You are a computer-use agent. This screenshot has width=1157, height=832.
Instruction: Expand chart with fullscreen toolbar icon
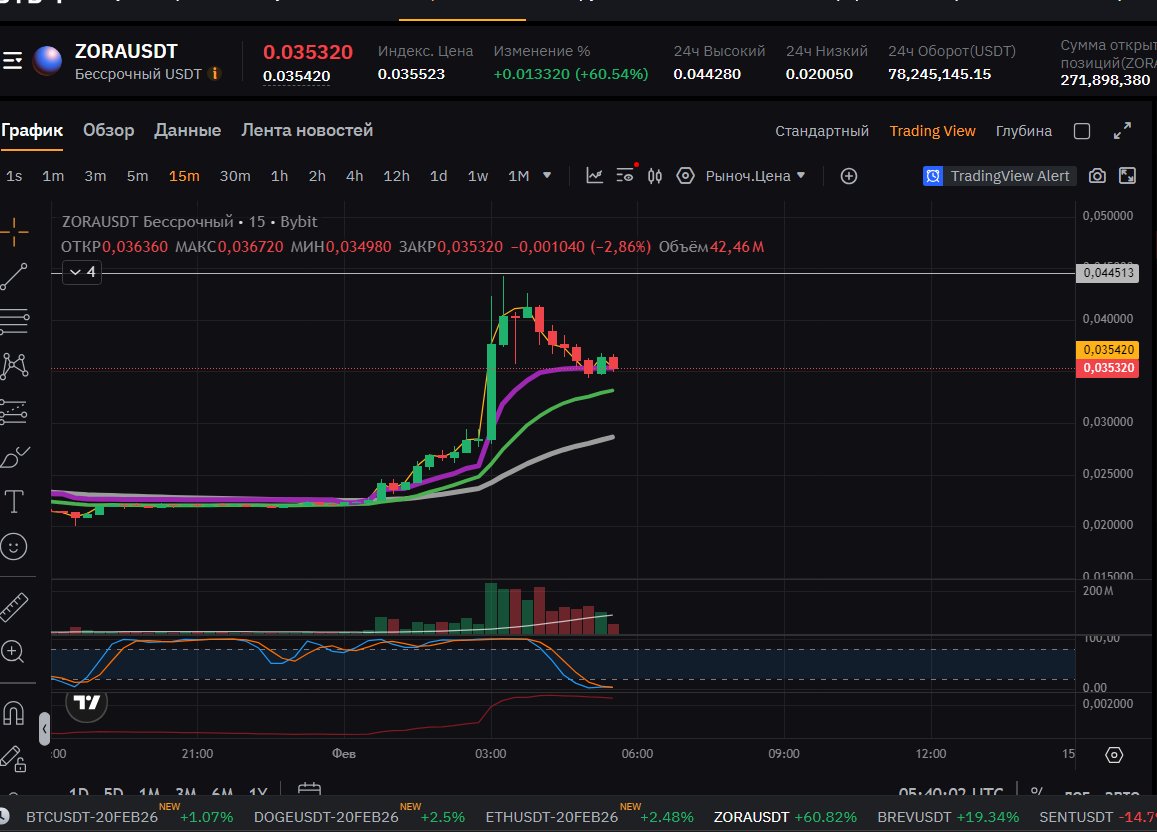[x=1127, y=176]
